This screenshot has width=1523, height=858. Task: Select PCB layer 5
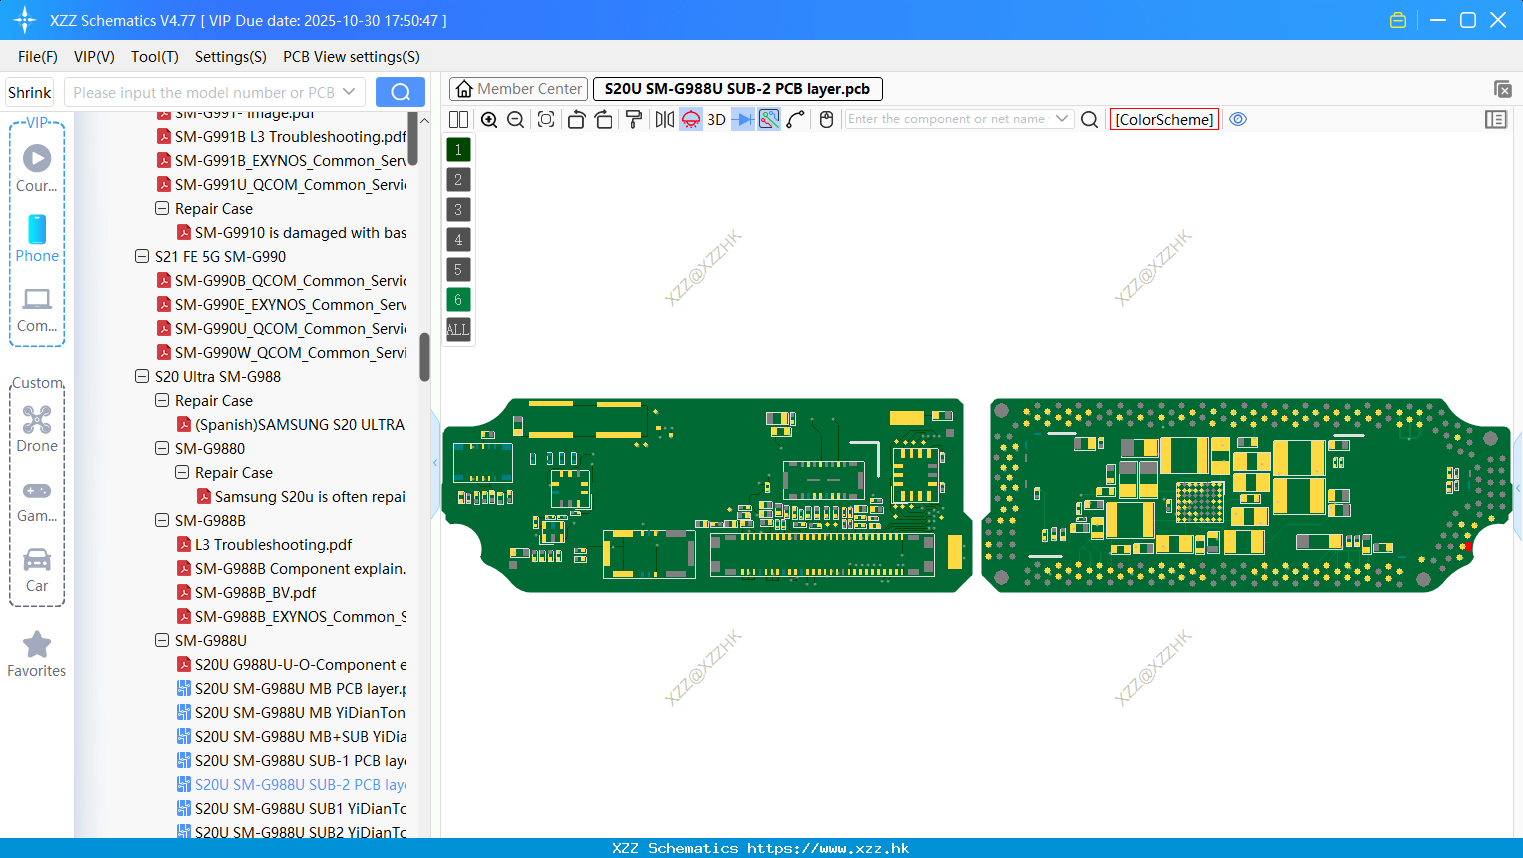click(458, 270)
